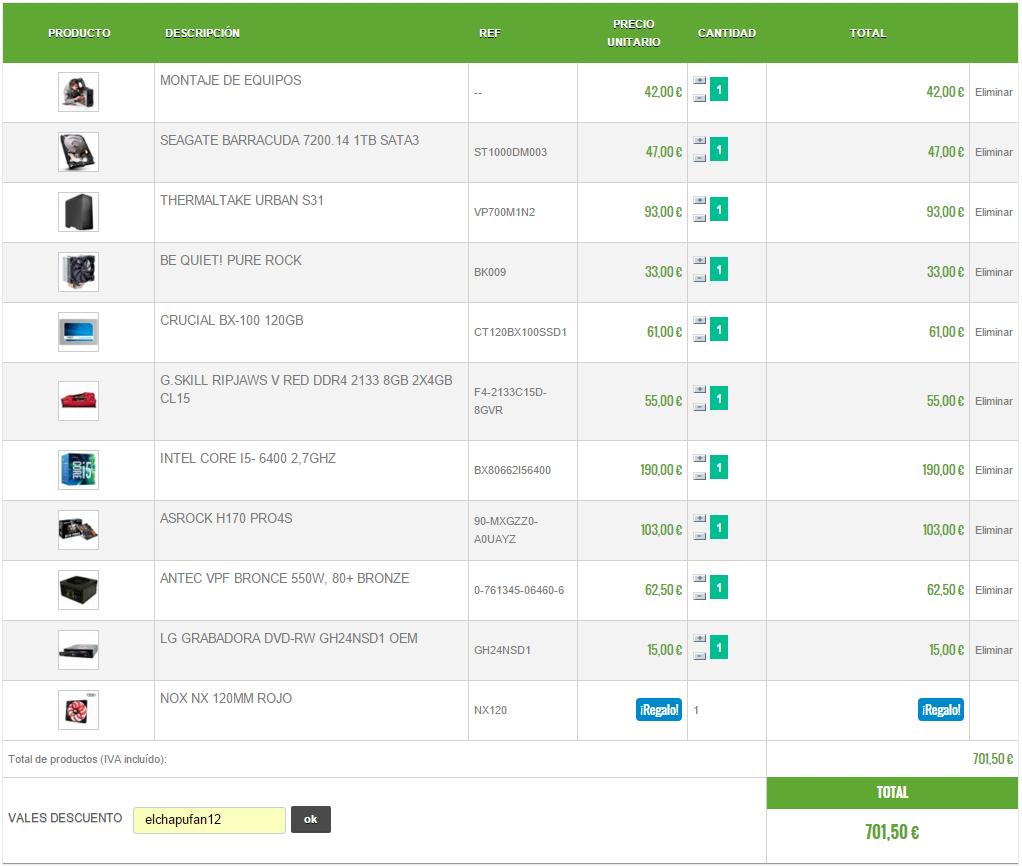Select reference ST1000DM003 text
Image resolution: width=1022 pixels, height=866 pixels.
tap(510, 152)
